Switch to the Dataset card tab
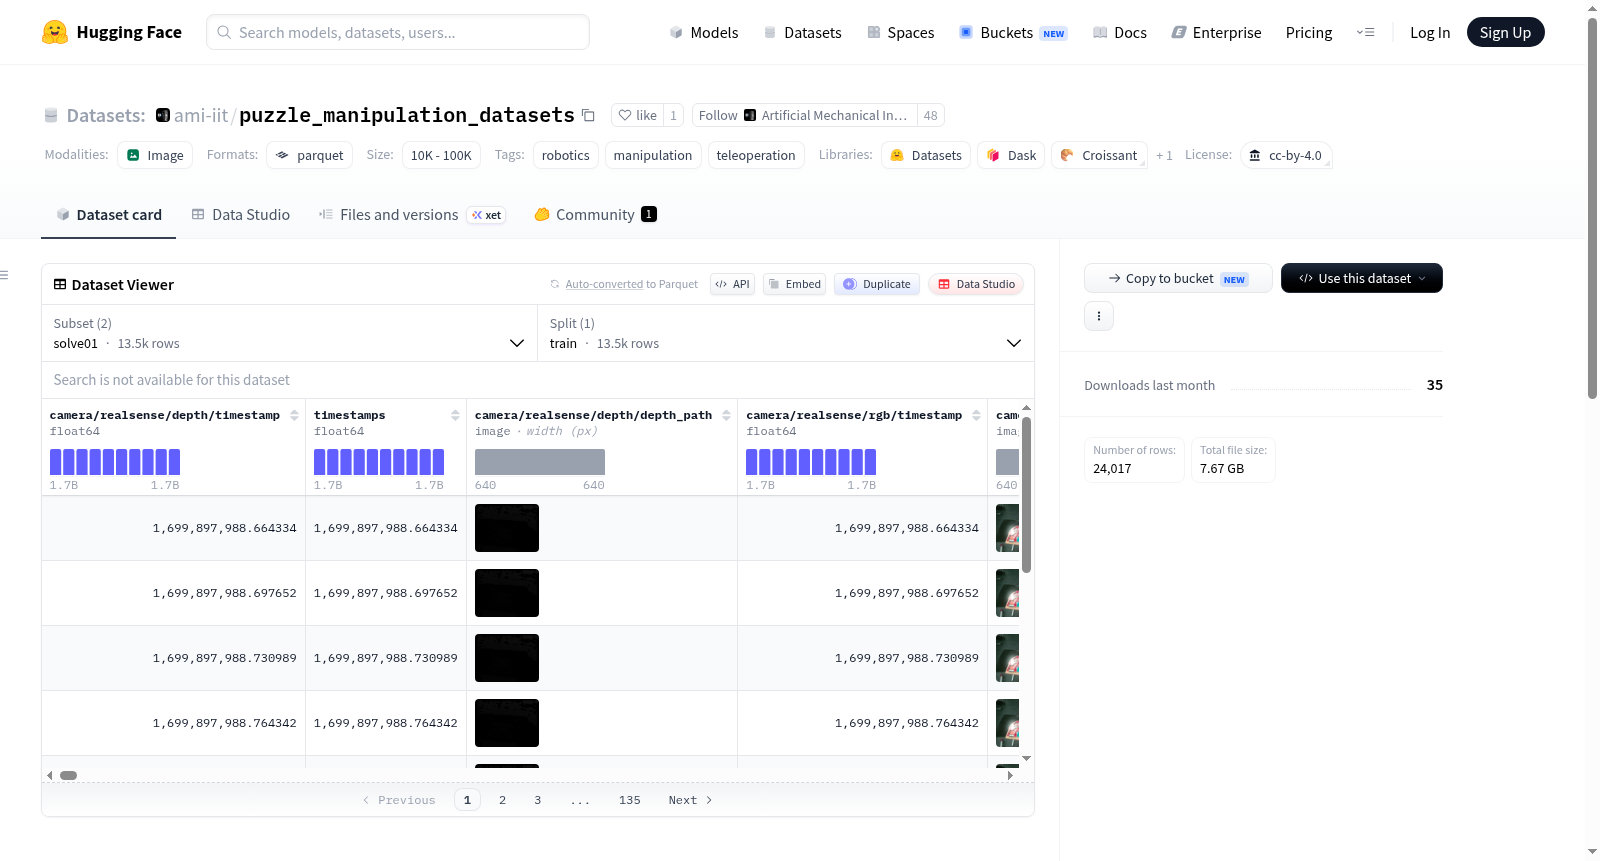This screenshot has width=1600, height=861. 108,214
